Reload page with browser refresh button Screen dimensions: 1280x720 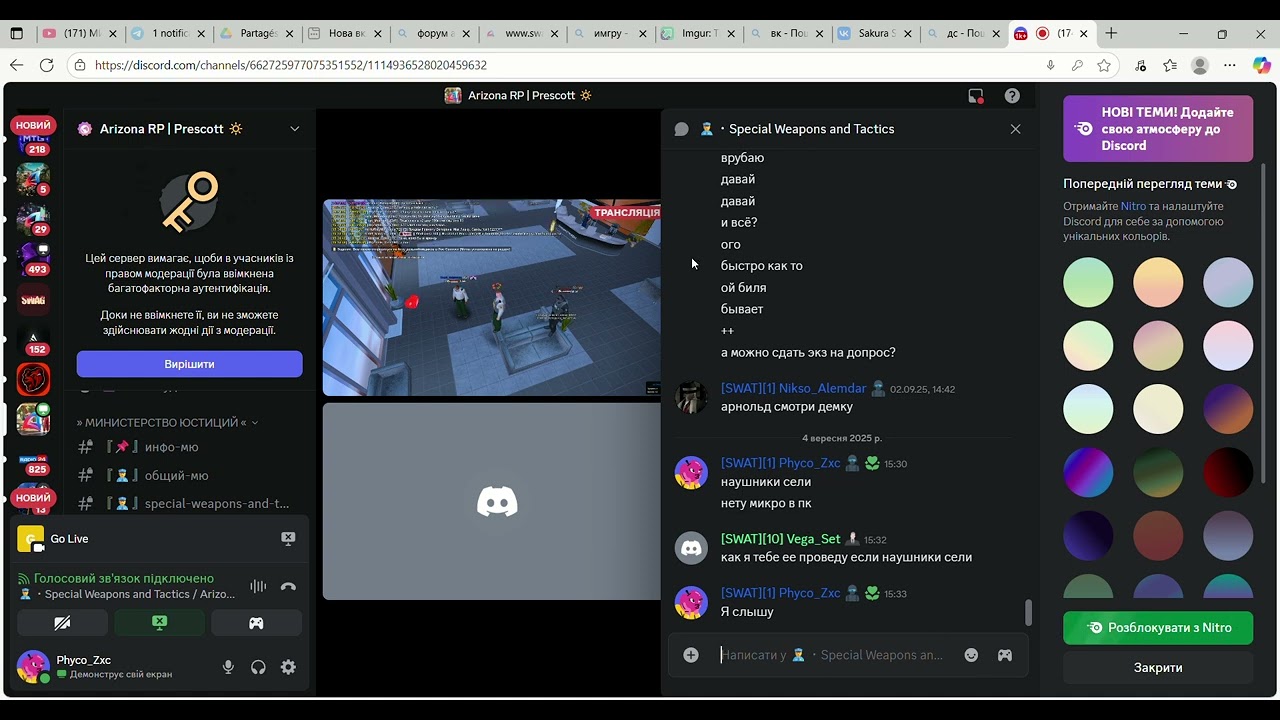coord(46,65)
